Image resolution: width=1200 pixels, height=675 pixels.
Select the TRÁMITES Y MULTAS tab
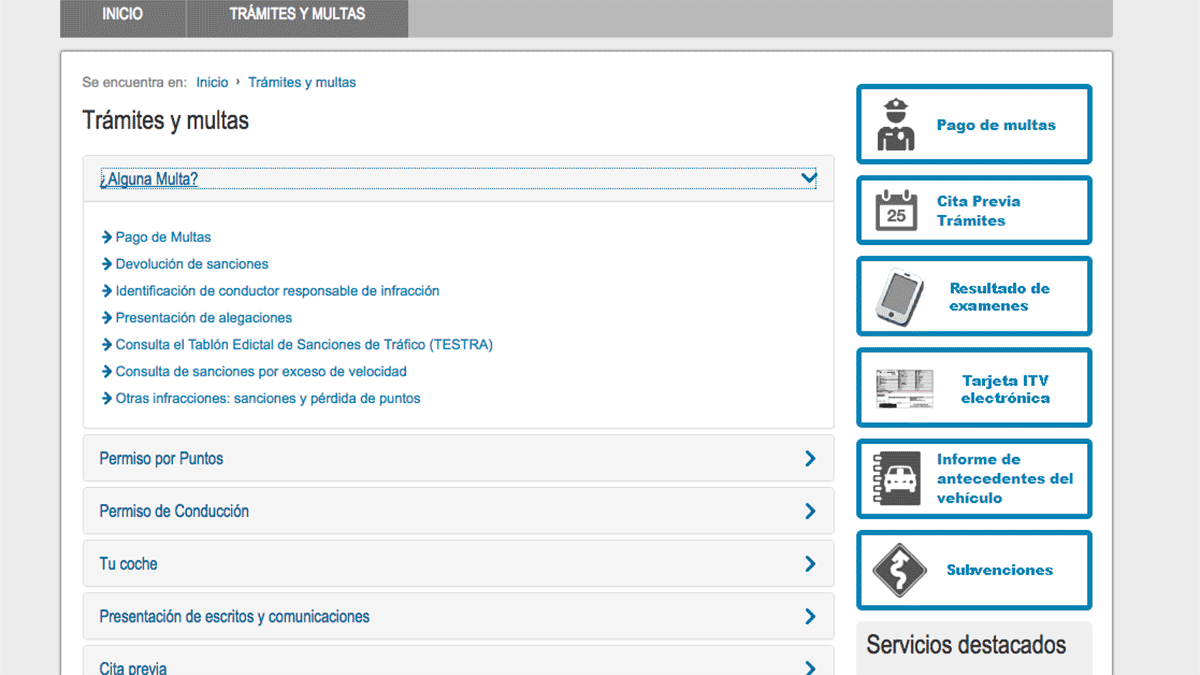297,15
